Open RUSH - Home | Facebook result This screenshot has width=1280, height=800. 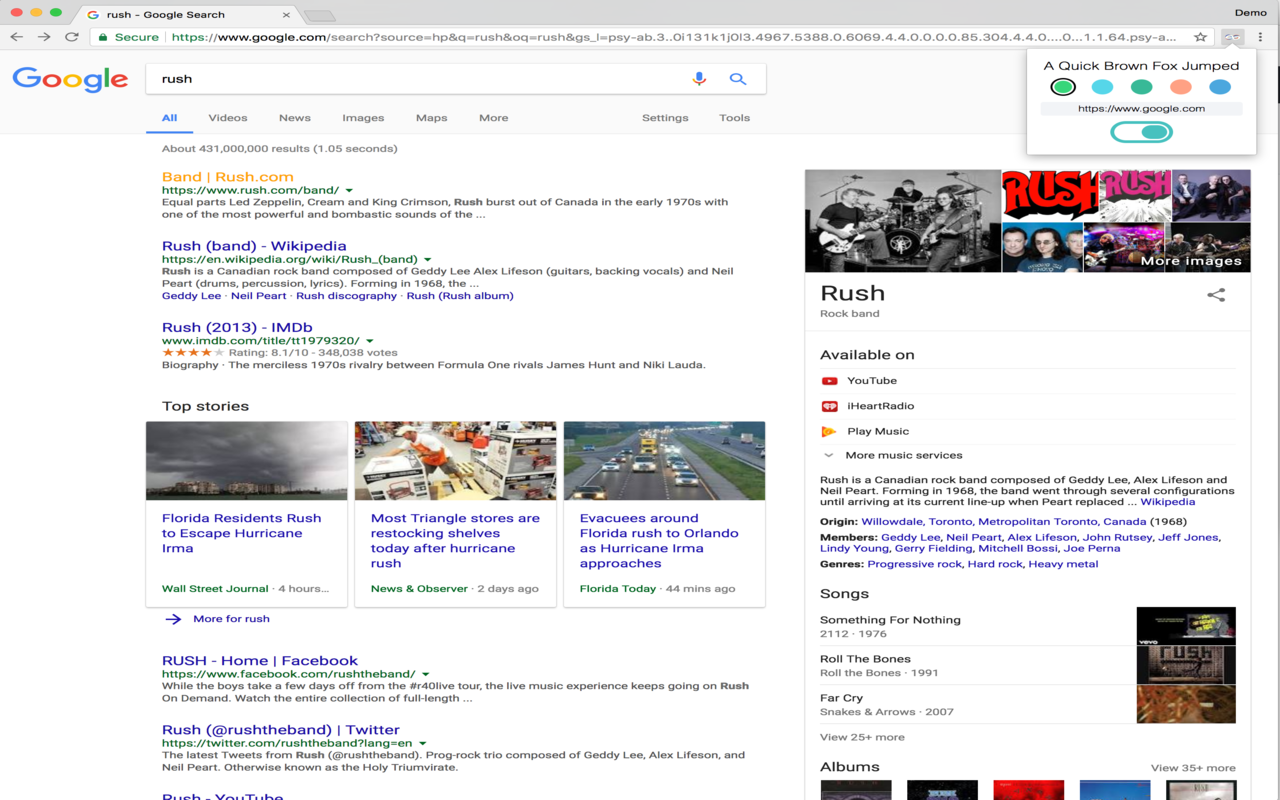coord(260,661)
